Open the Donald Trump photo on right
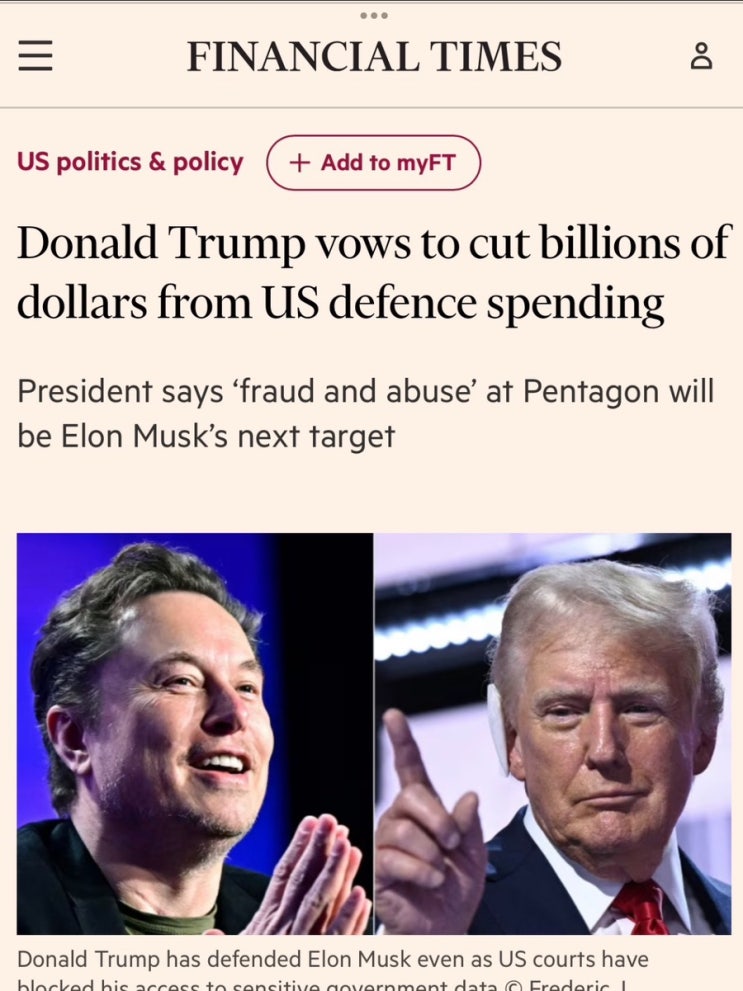Image resolution: width=743 pixels, height=991 pixels. point(553,734)
